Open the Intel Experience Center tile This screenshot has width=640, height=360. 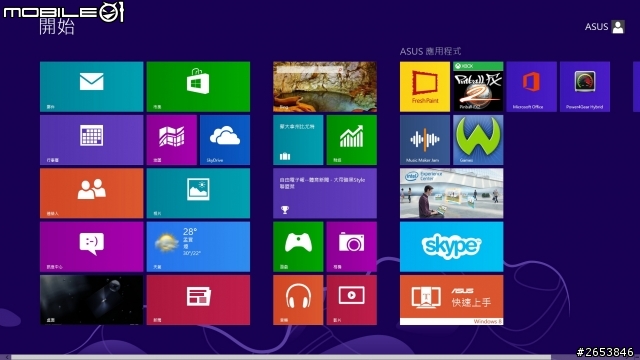pyautogui.click(x=451, y=193)
